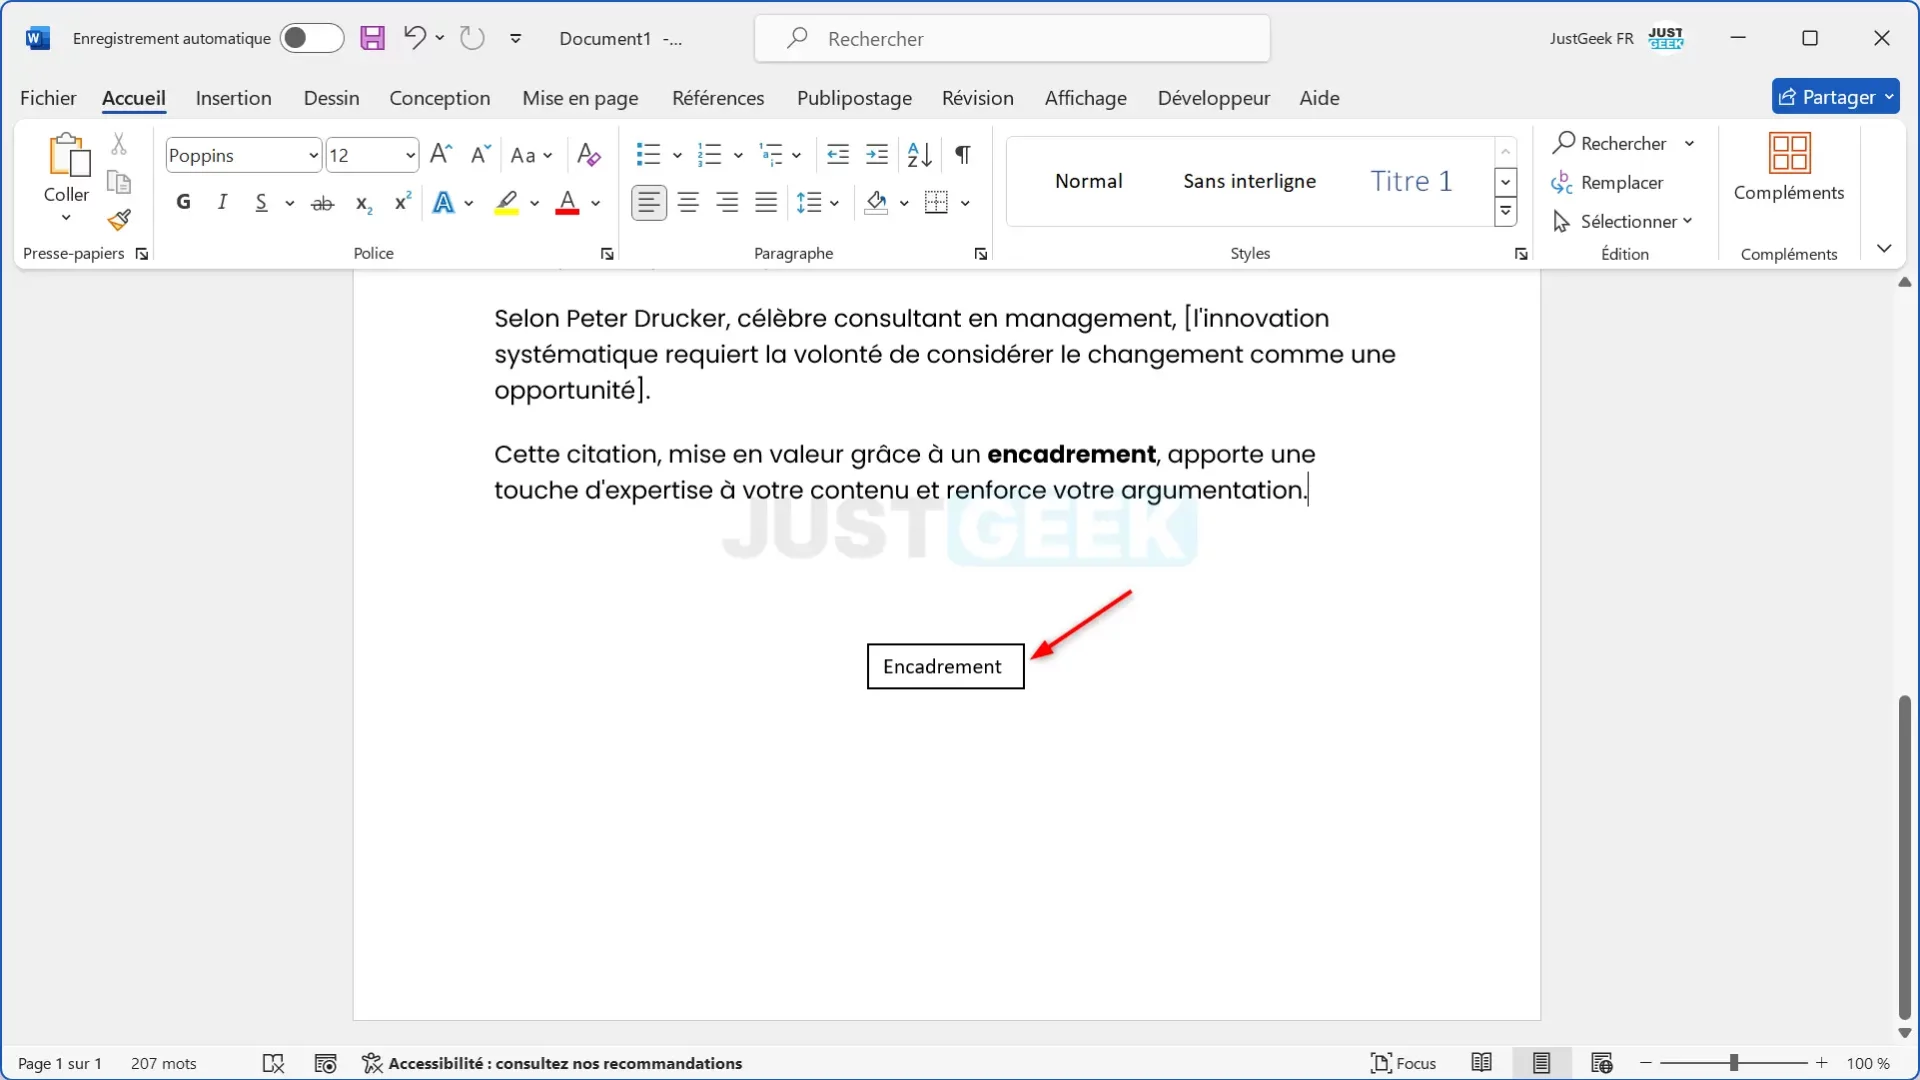Viewport: 1920px width, 1080px height.
Task: Click the Rechercher search box in title bar
Action: [x=1012, y=38]
